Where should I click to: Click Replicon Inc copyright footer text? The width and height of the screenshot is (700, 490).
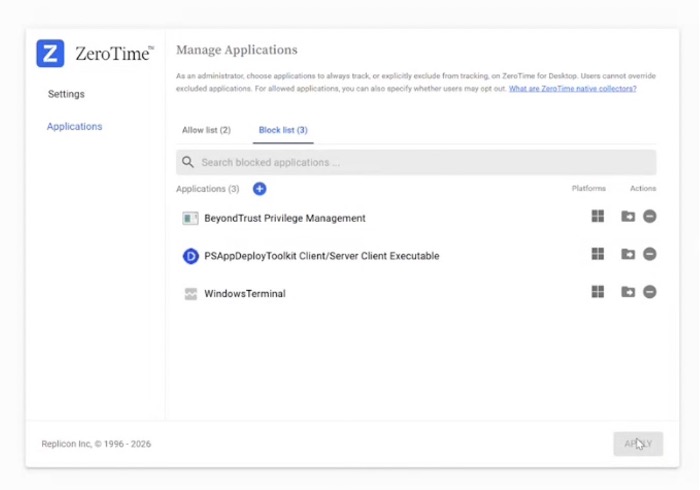coord(96,444)
